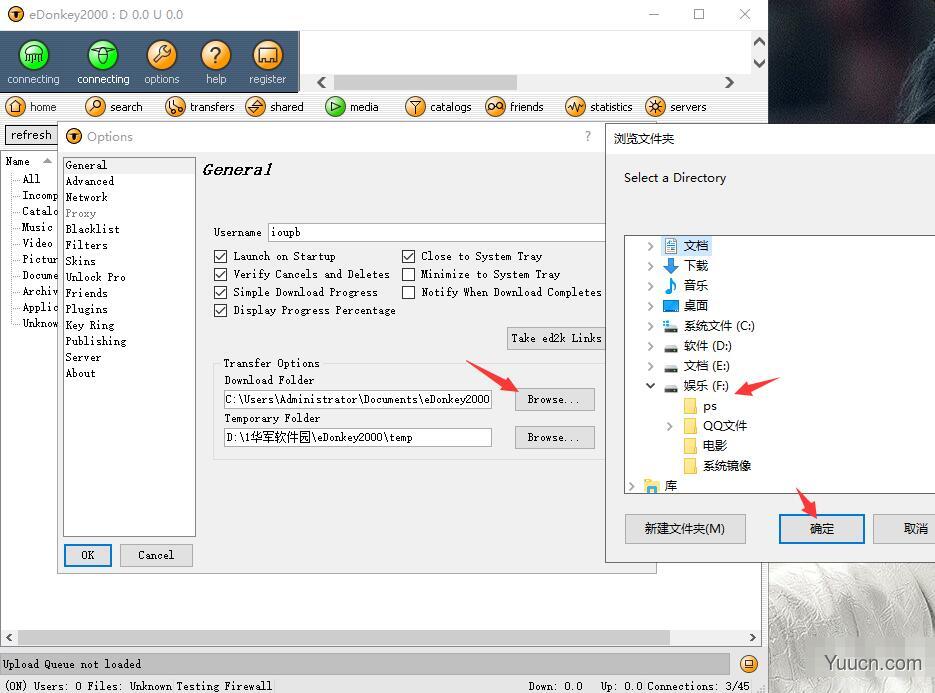Click the refresh button
Image resolution: width=935 pixels, height=693 pixels.
pyautogui.click(x=30, y=135)
